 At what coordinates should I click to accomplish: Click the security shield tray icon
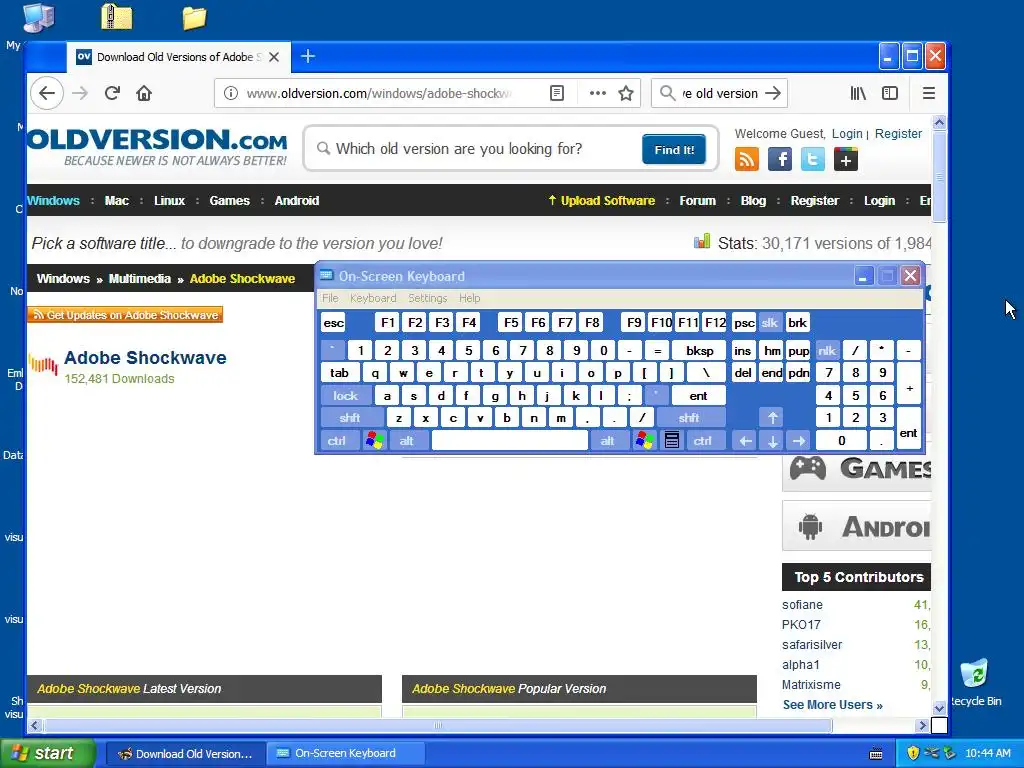(913, 753)
